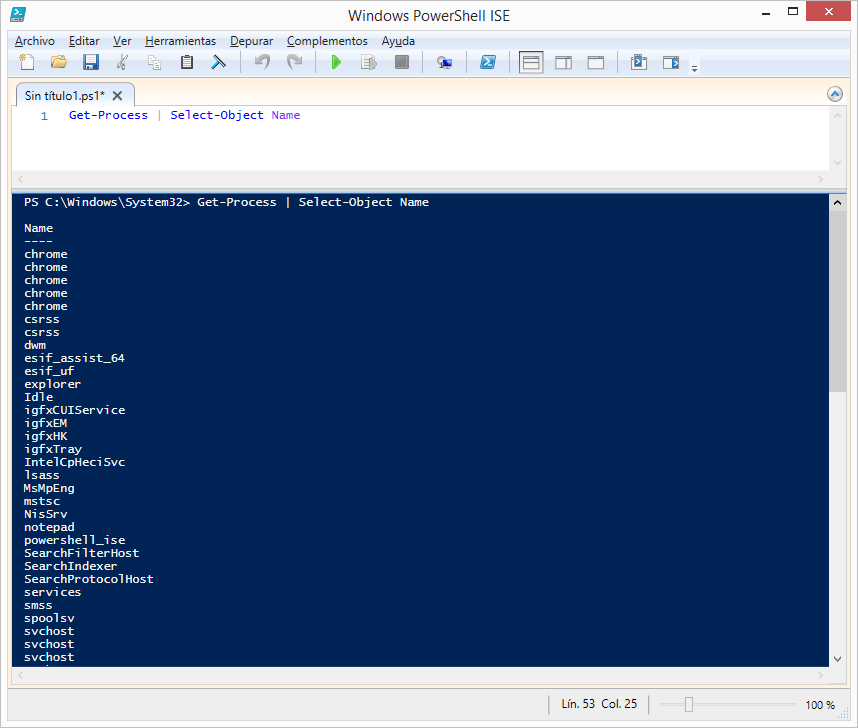Open a New Remote PowerShell Tab icon
Viewport: 858px width, 728px height.
(444, 62)
